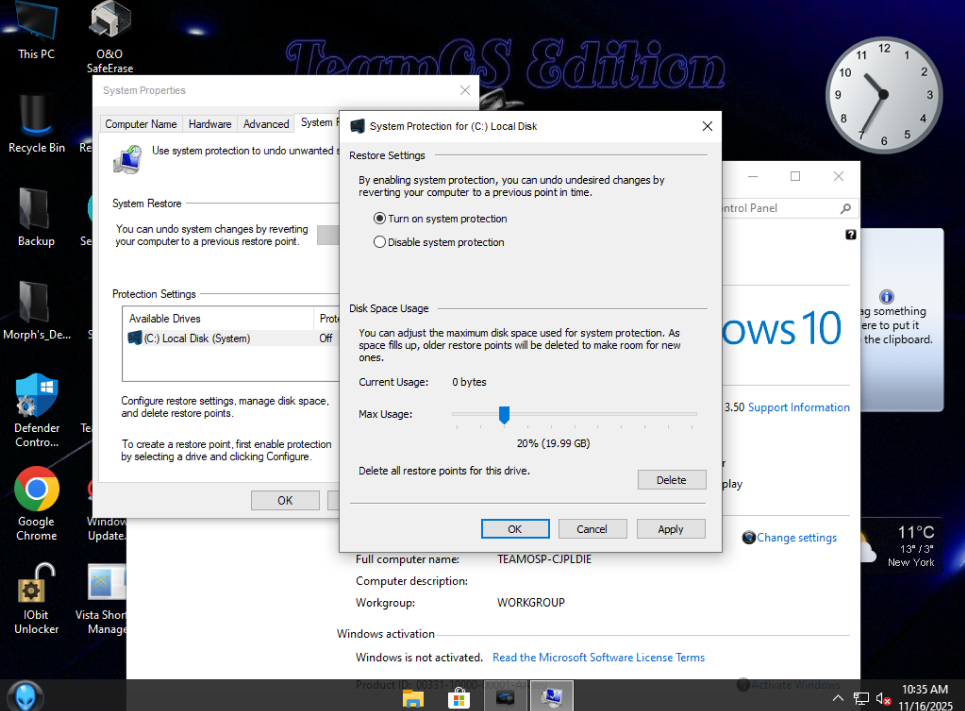Open Vista Shortcut Manager icon

[102, 598]
